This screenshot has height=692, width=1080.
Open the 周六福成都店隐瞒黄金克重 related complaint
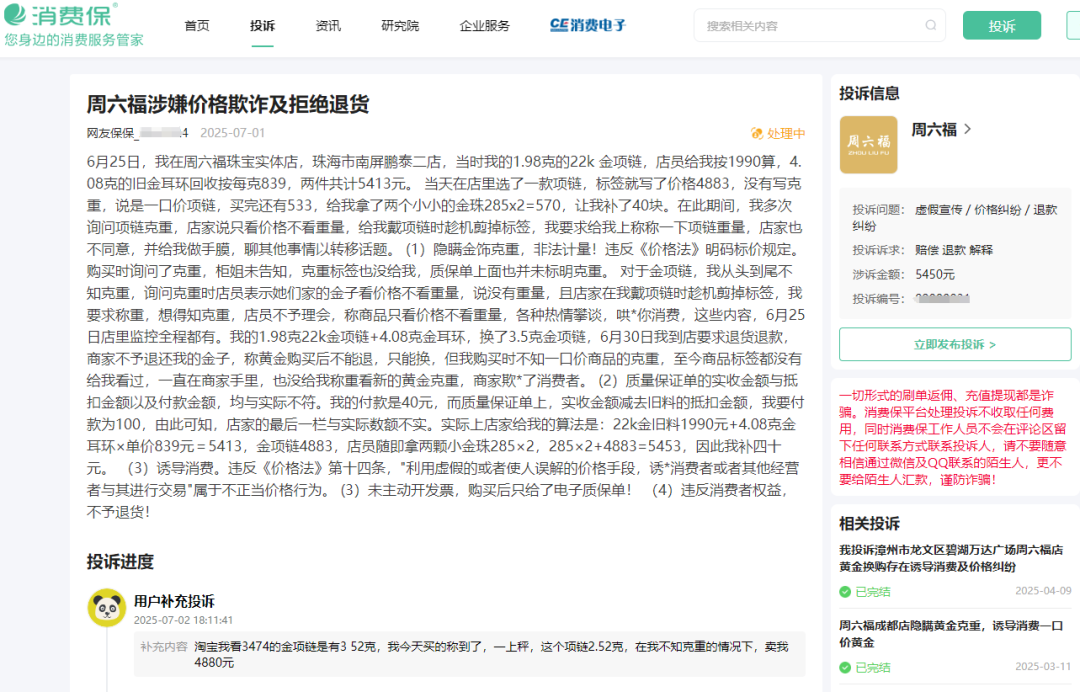(x=951, y=634)
